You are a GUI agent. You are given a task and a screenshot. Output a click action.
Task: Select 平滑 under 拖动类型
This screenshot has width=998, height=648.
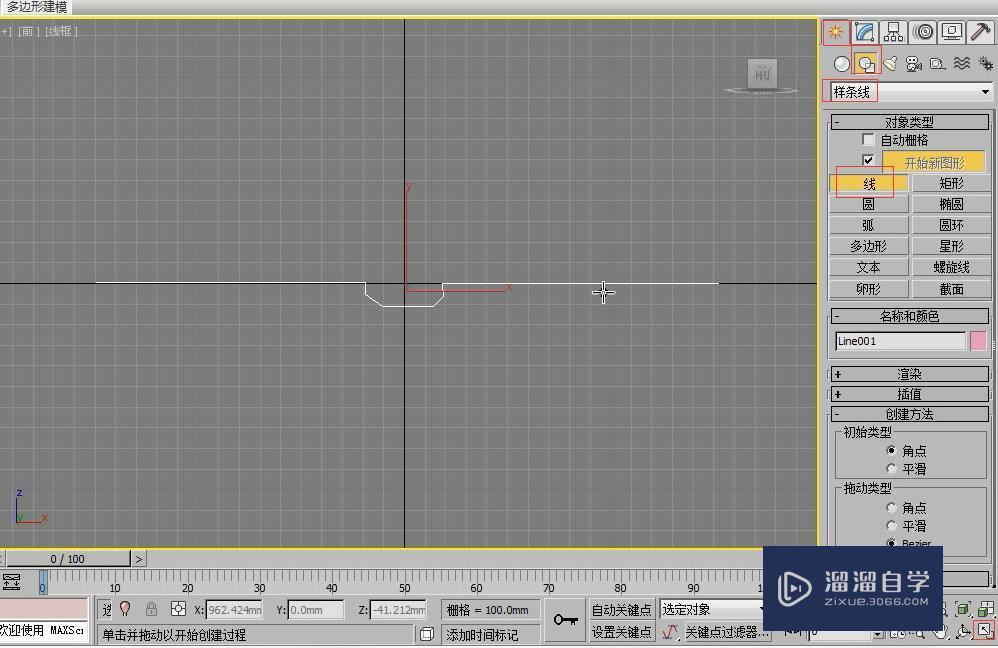(891, 526)
